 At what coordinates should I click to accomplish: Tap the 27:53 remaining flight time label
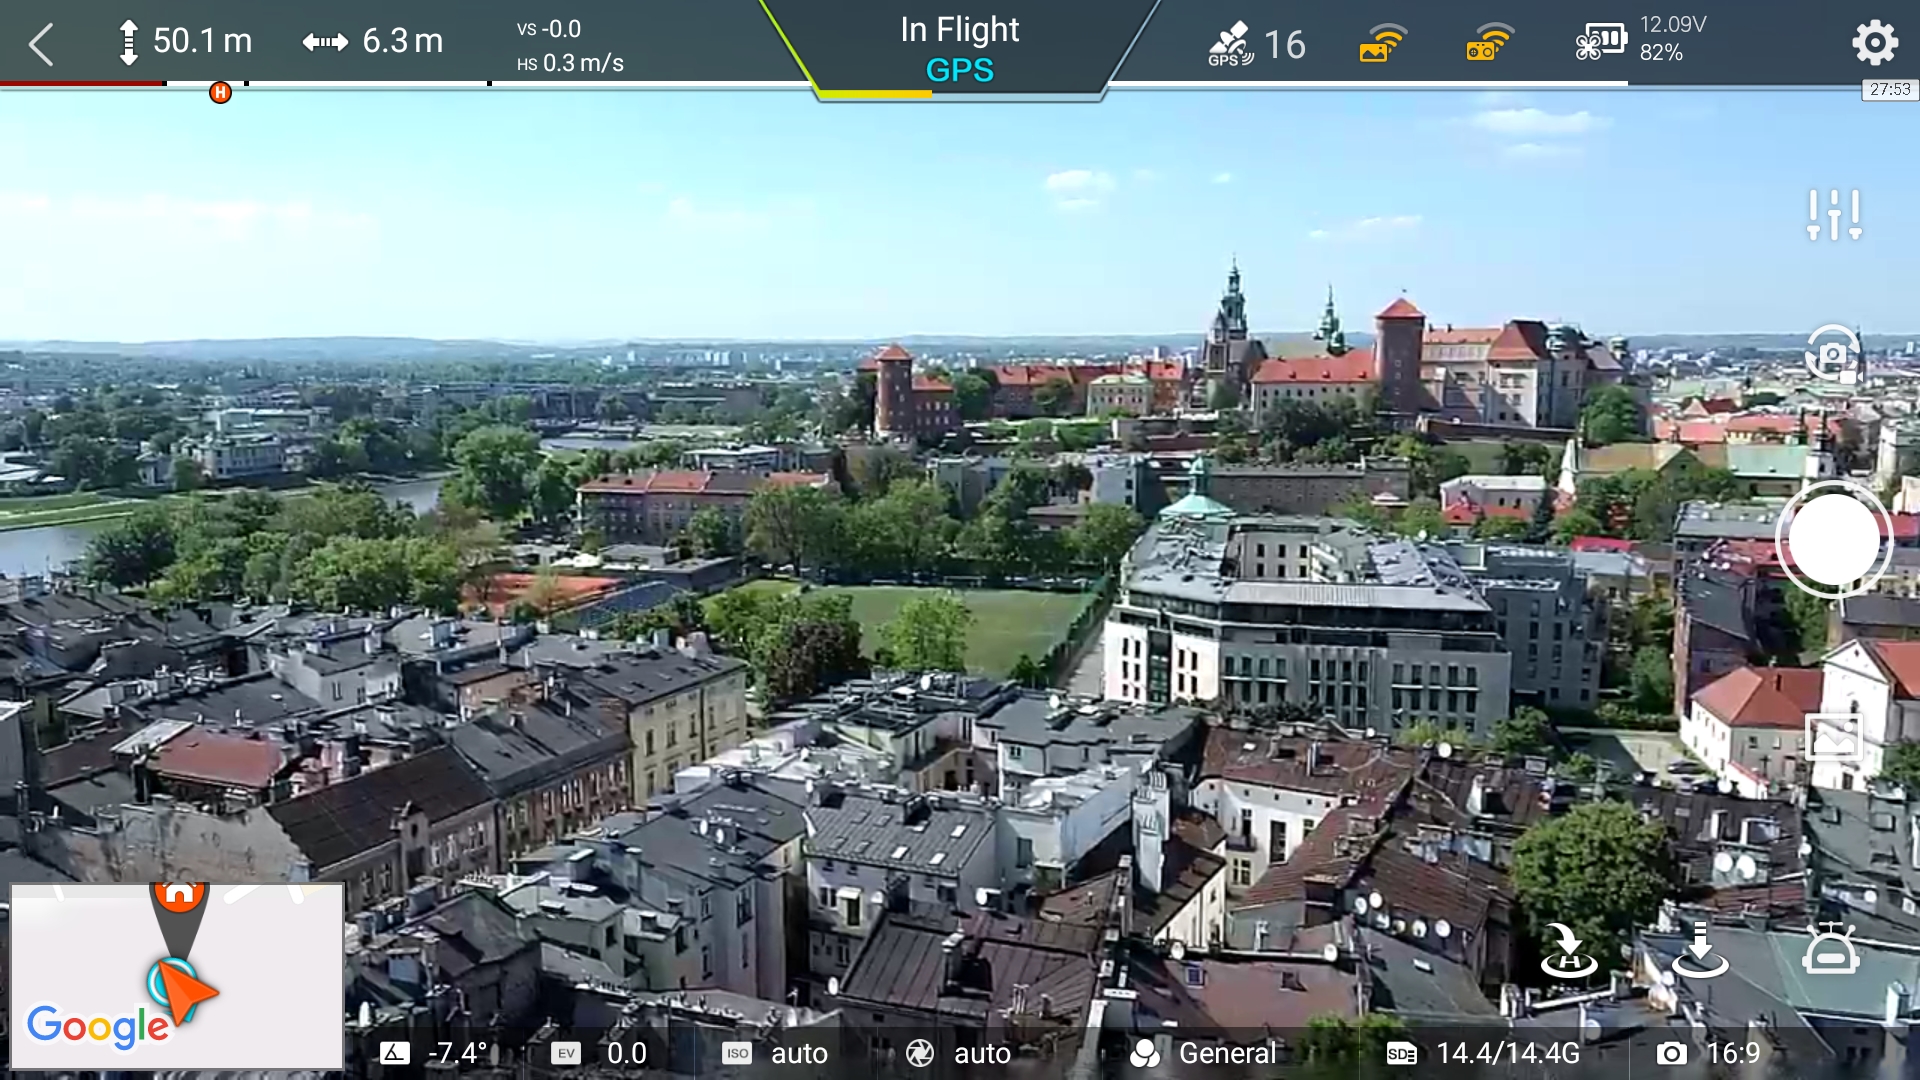coord(1890,89)
